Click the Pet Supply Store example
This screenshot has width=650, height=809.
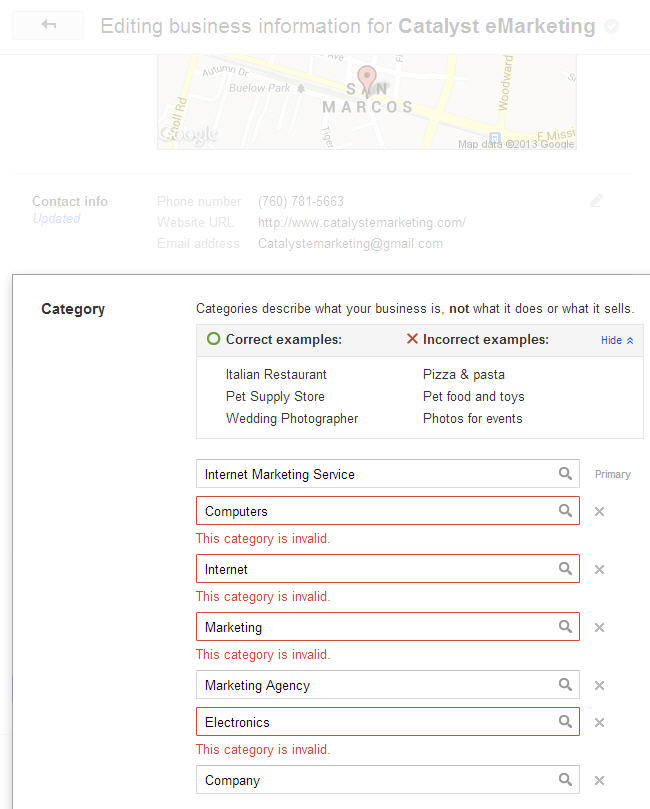pos(275,397)
